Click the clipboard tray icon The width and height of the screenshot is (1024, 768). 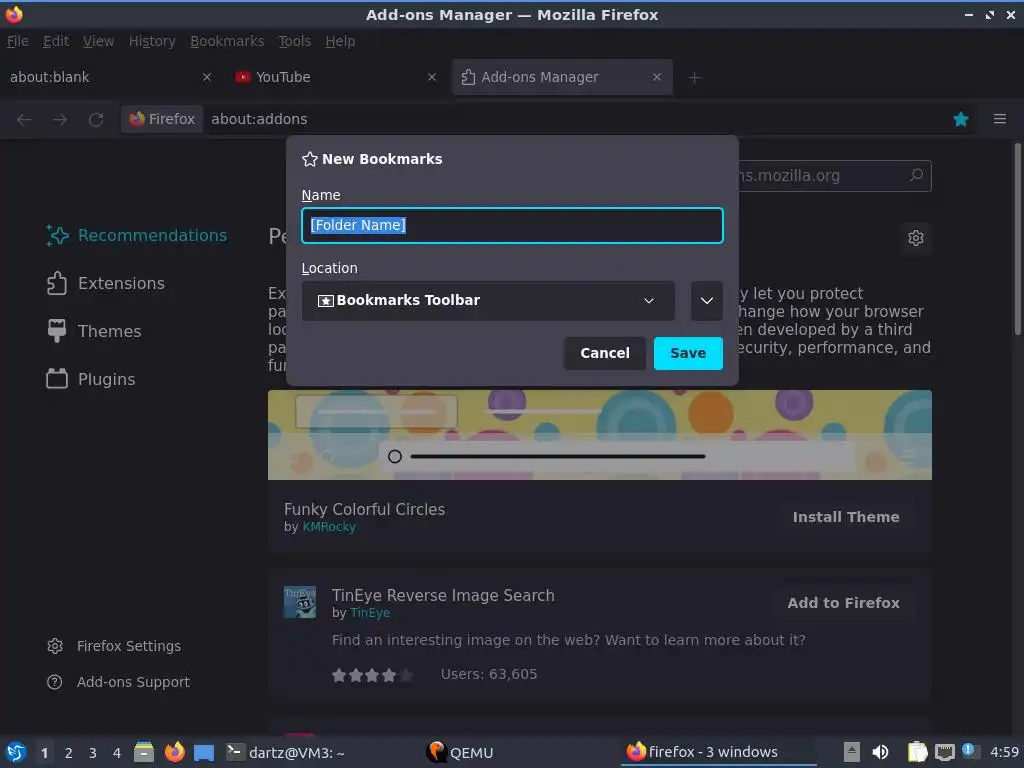tap(918, 752)
